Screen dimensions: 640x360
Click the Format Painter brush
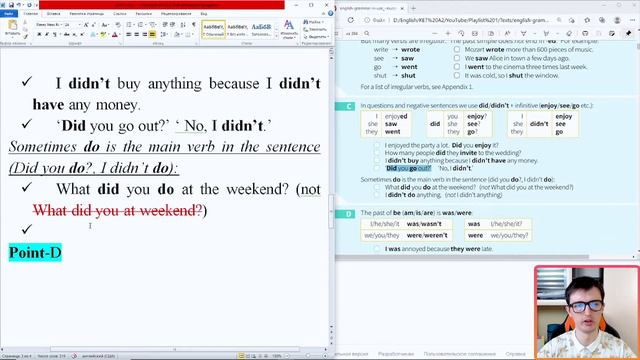pyautogui.click(x=25, y=37)
